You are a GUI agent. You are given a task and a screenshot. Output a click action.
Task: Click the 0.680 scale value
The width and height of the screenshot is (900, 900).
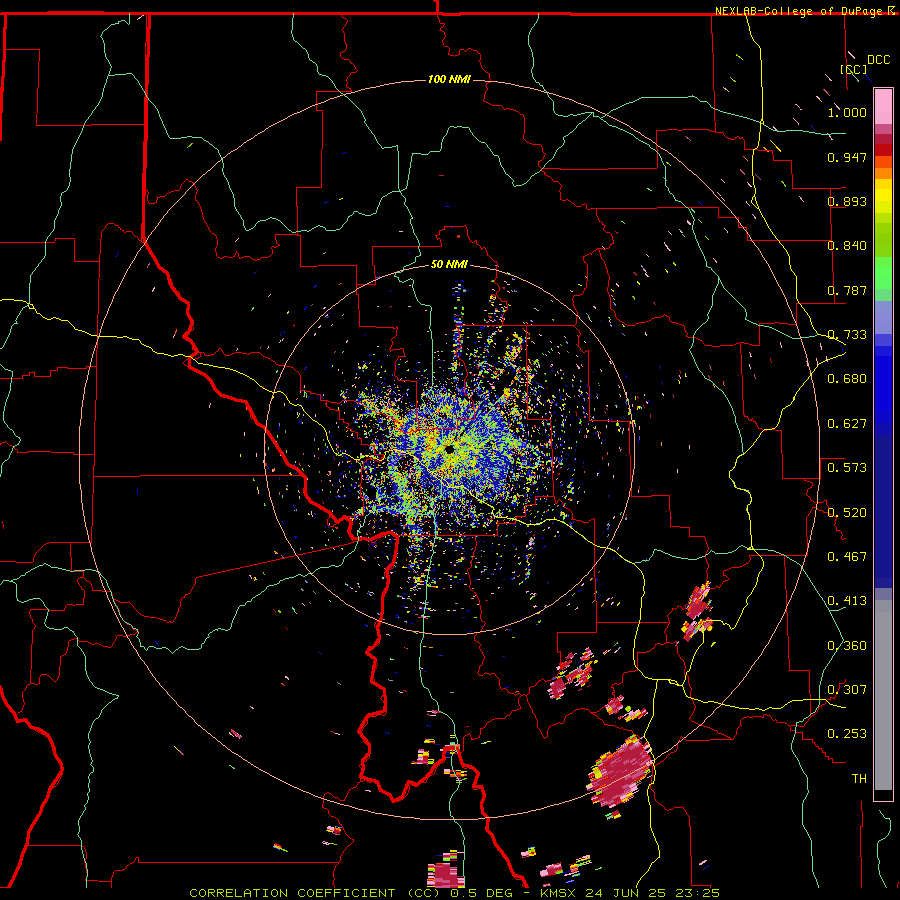pos(847,379)
